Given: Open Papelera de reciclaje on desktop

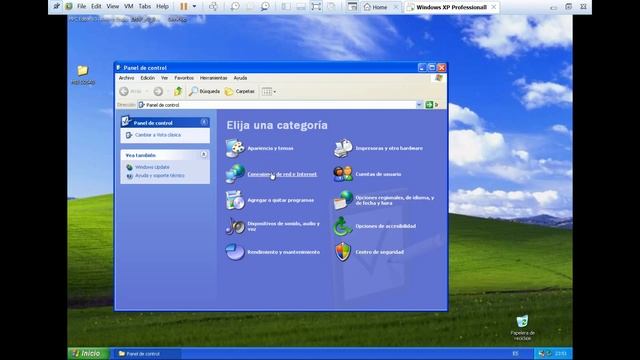Looking at the screenshot, I should pyautogui.click(x=522, y=321).
